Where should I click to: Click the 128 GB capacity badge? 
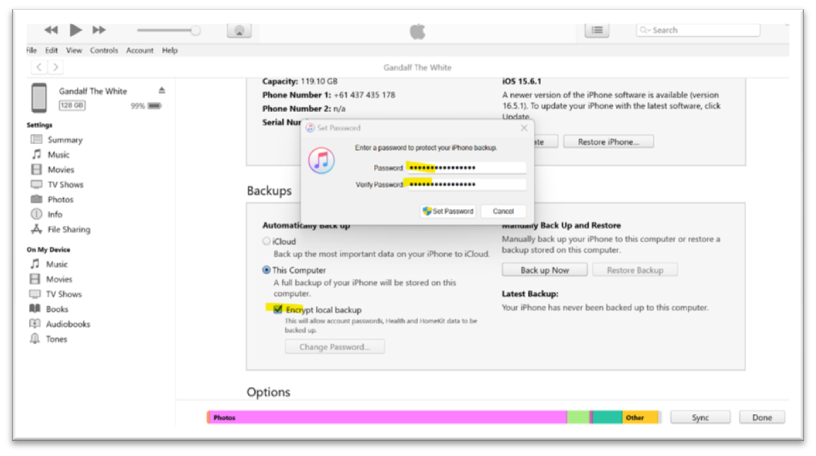(72, 105)
